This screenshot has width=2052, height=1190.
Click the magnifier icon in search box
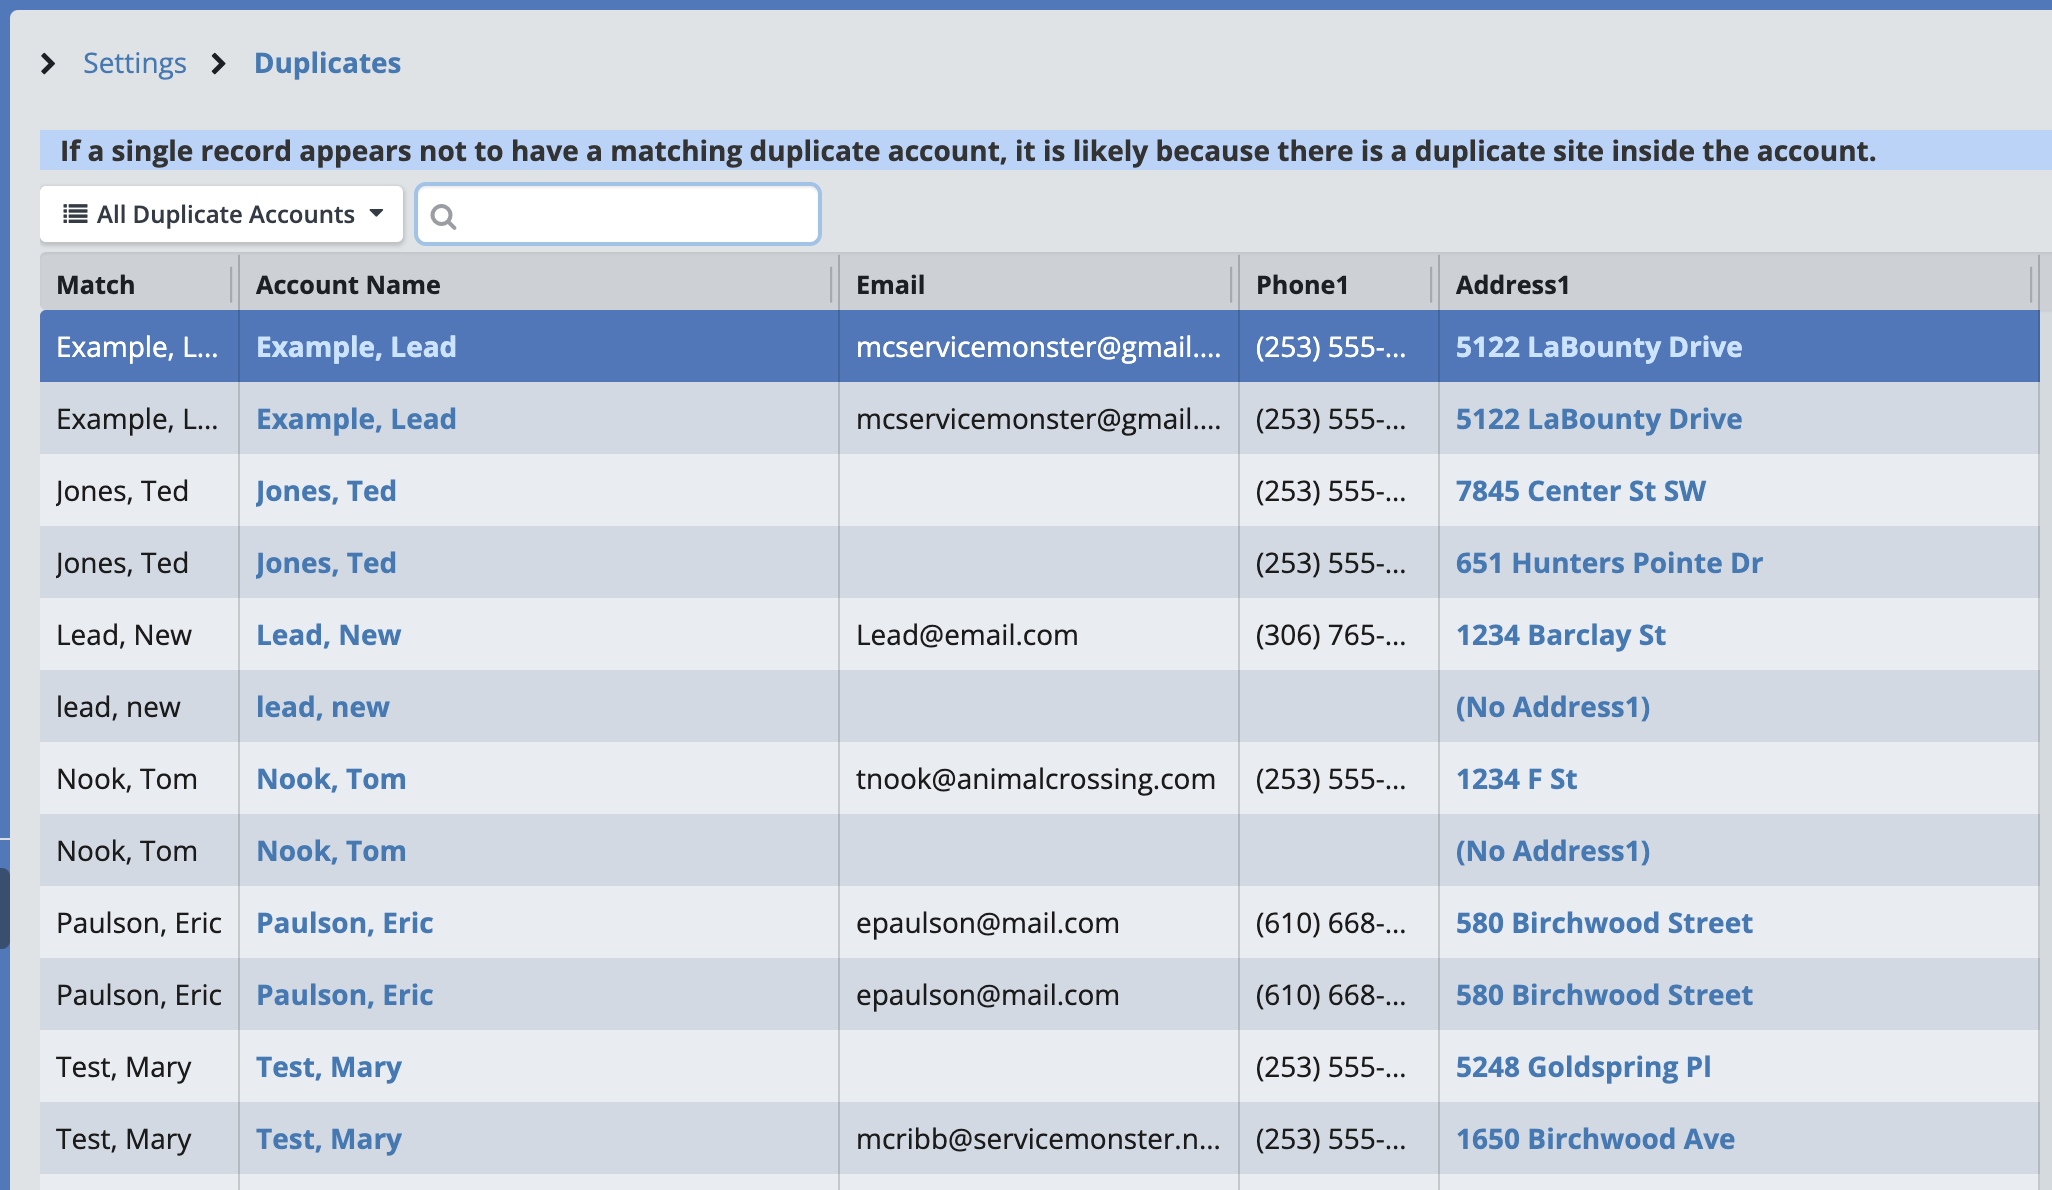pos(443,216)
